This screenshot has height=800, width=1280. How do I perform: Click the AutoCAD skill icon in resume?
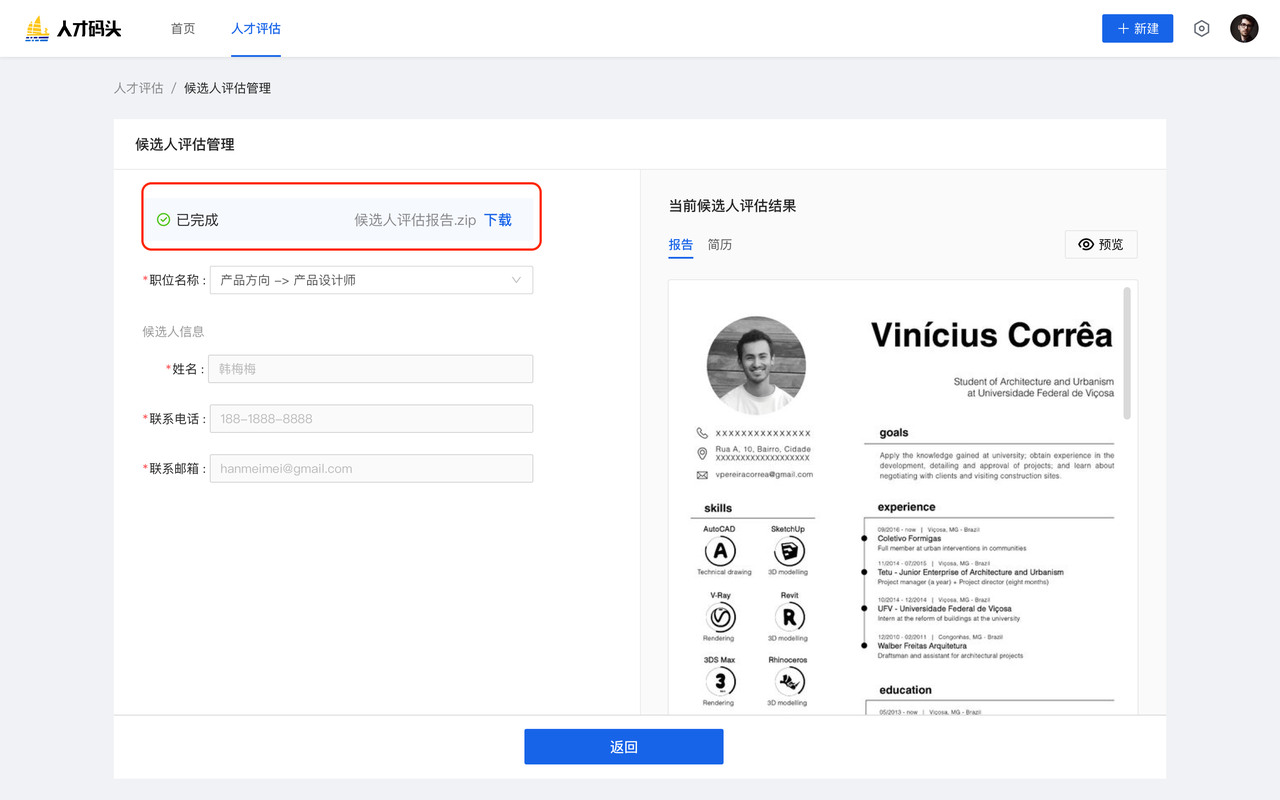719,551
